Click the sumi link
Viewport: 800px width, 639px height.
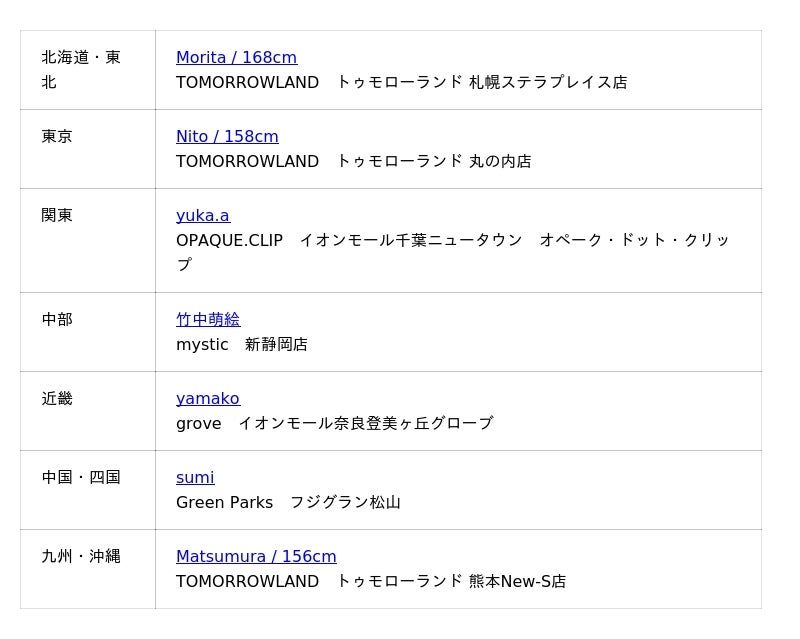pyautogui.click(x=195, y=478)
